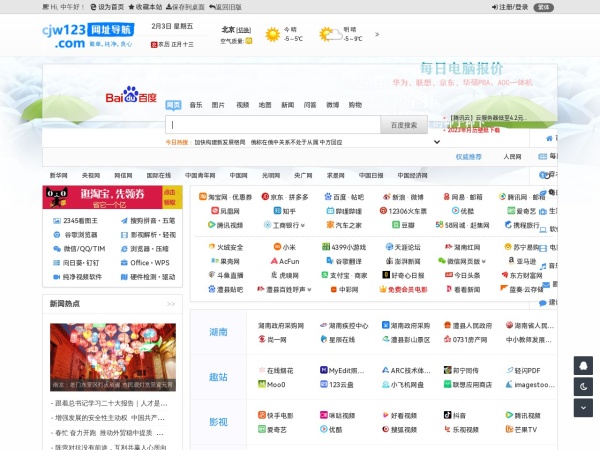Expand 新闻热点 with double arrow

171,304
